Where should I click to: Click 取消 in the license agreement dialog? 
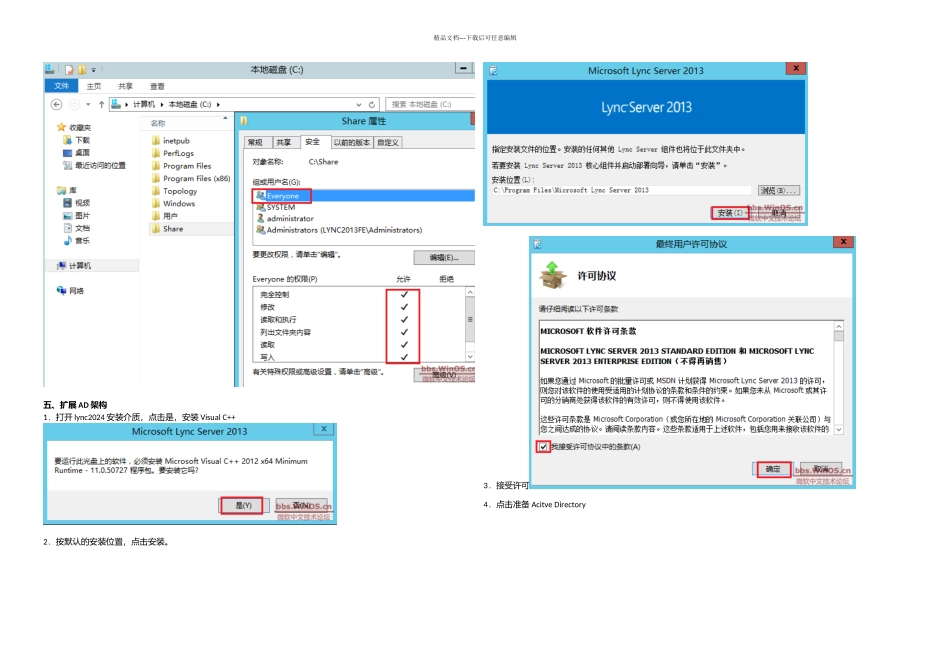pyautogui.click(x=821, y=469)
